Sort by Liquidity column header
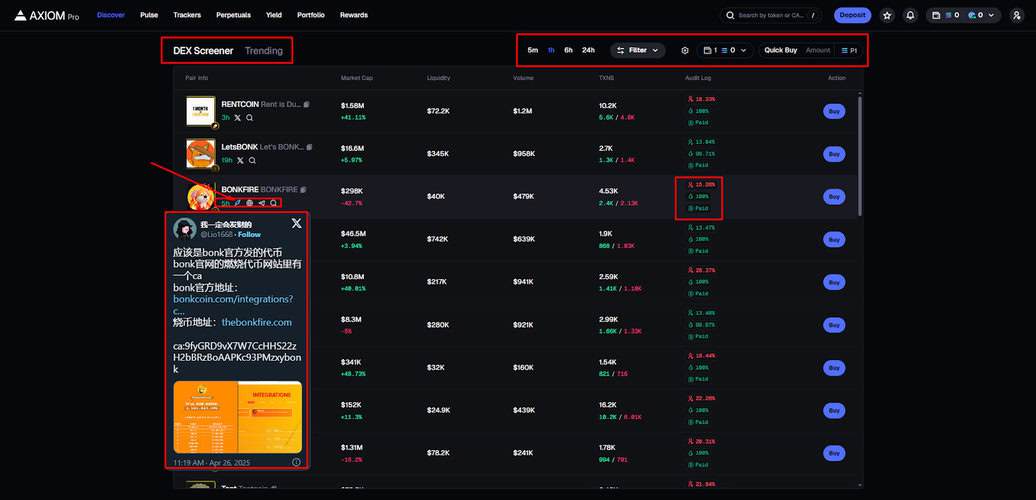The image size is (1036, 500). point(439,78)
